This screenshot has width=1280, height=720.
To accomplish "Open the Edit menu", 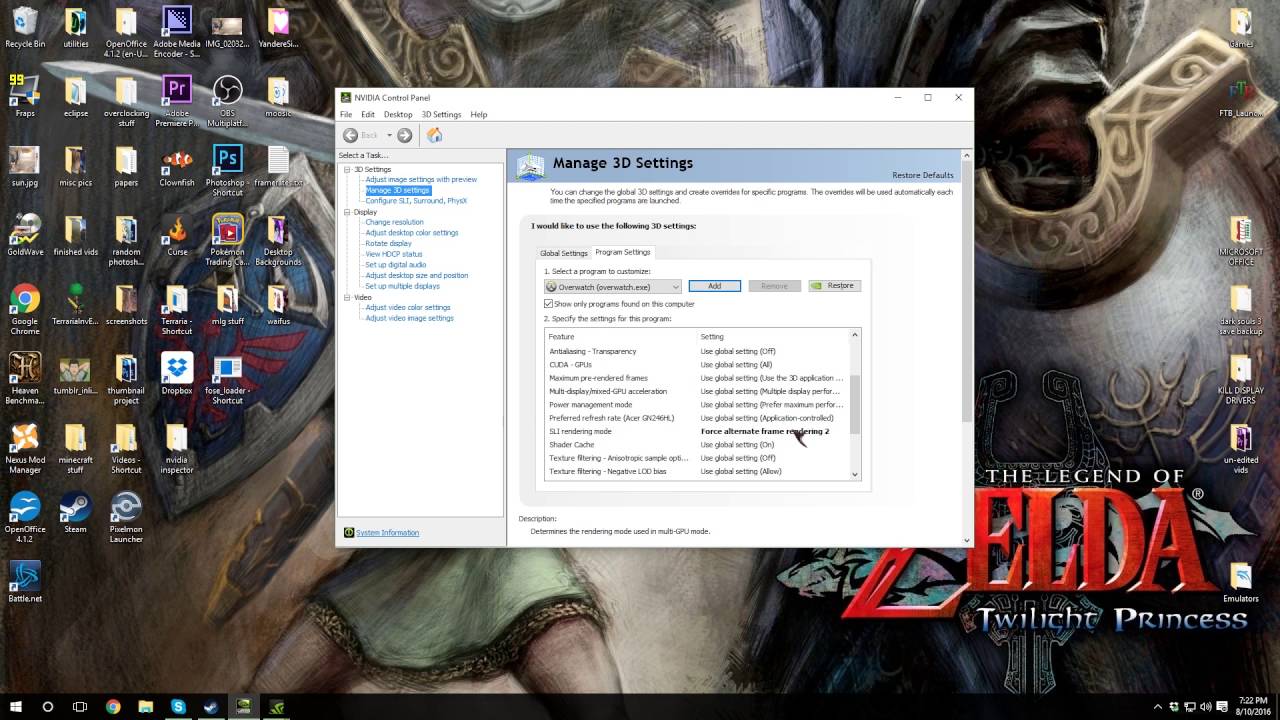I will click(368, 114).
